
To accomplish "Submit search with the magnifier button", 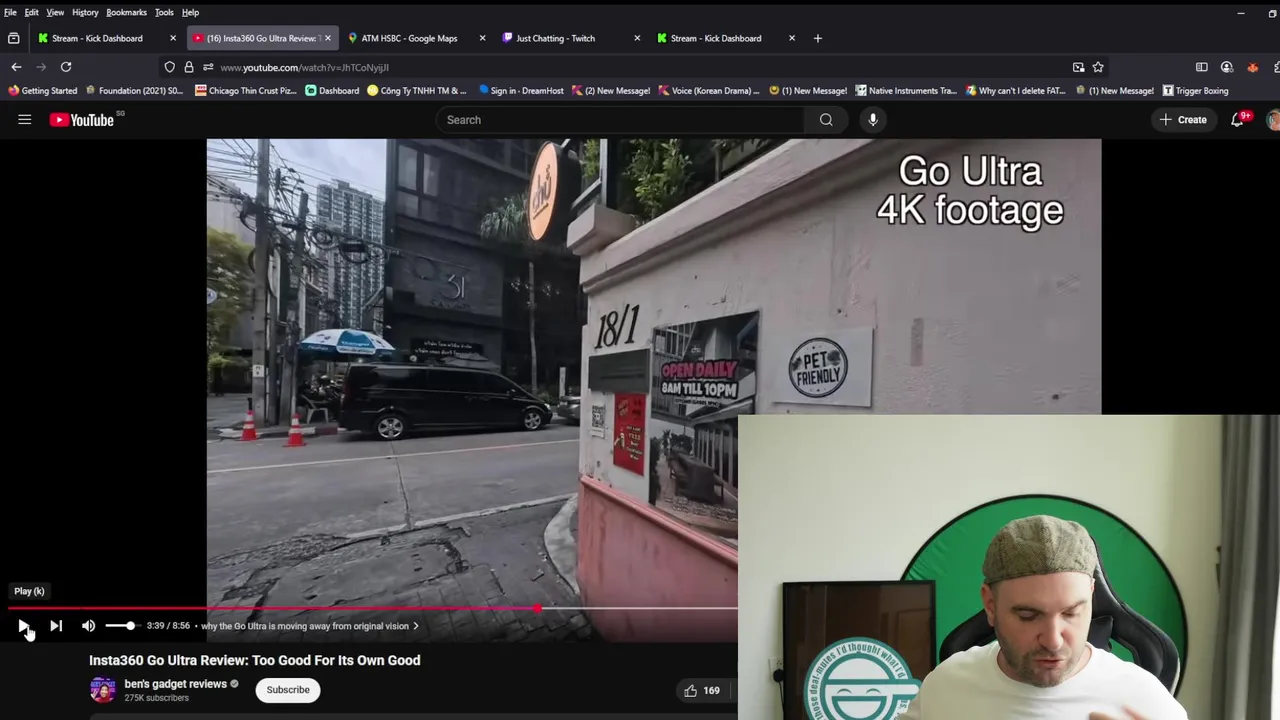I will 826,120.
